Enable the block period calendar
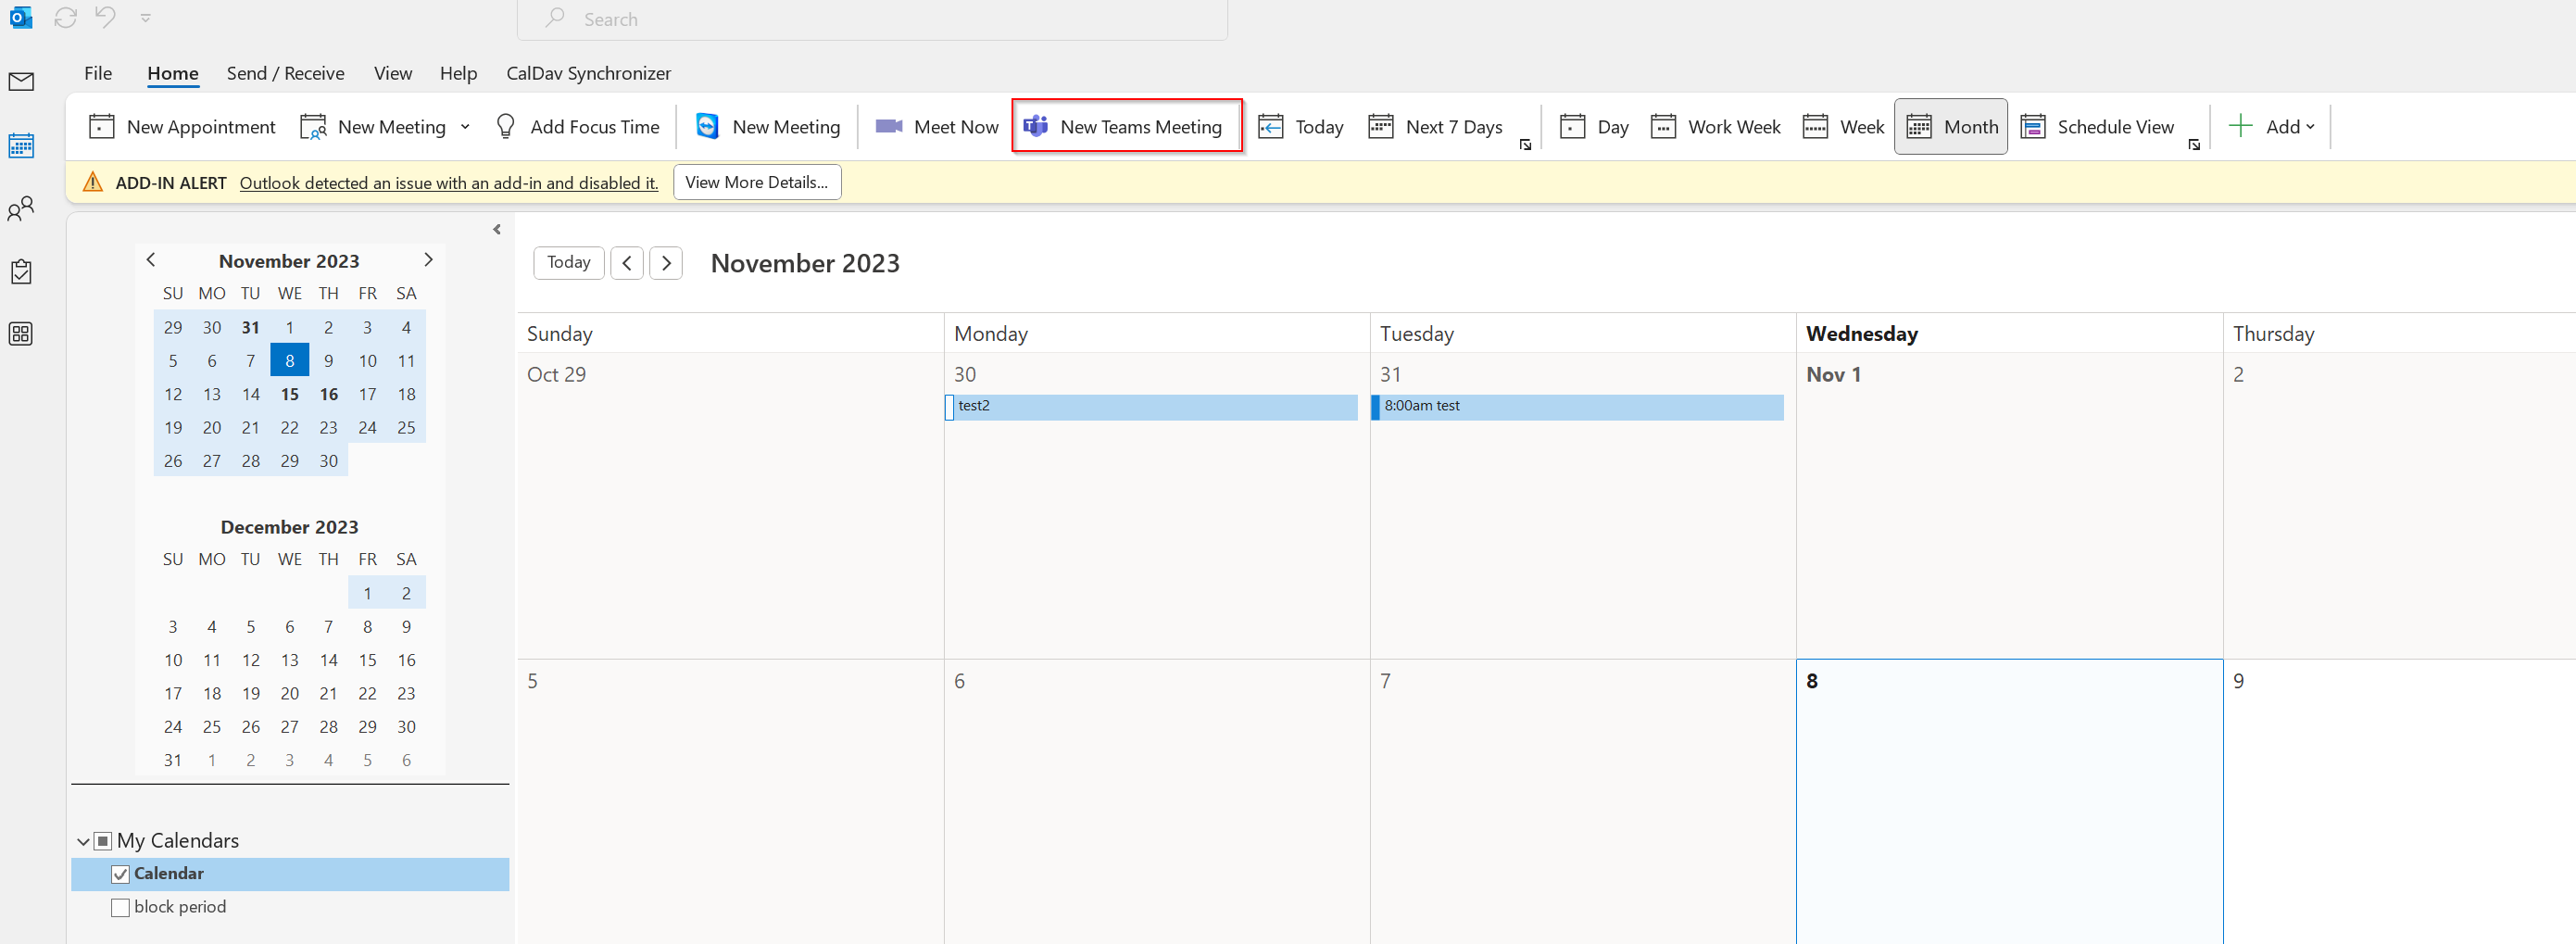This screenshot has height=944, width=2576. pyautogui.click(x=121, y=907)
